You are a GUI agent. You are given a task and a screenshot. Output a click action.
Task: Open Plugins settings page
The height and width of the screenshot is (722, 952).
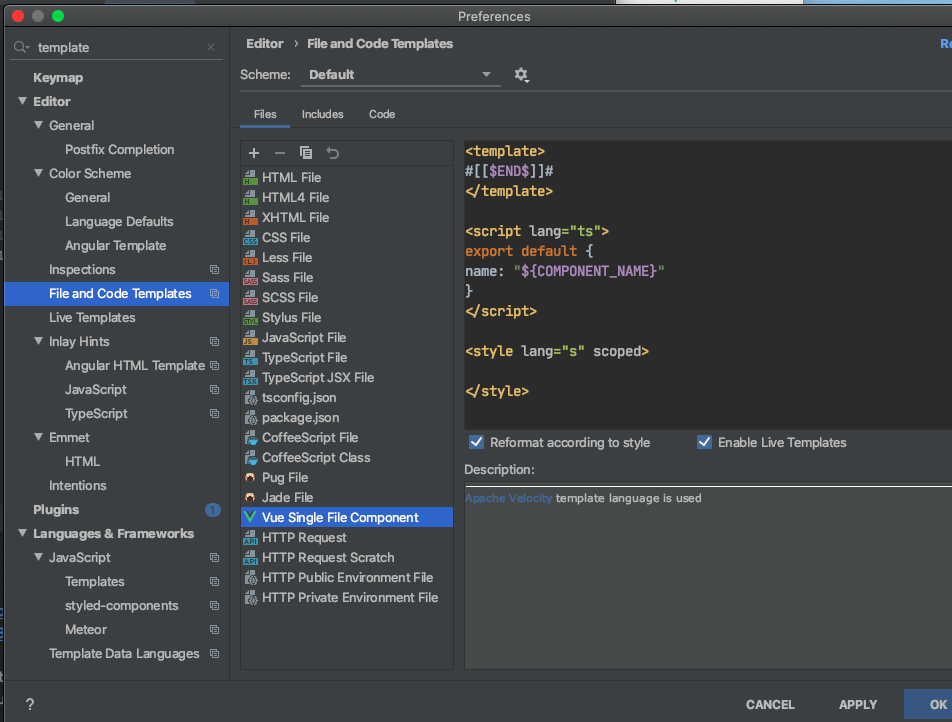pyautogui.click(x=56, y=509)
